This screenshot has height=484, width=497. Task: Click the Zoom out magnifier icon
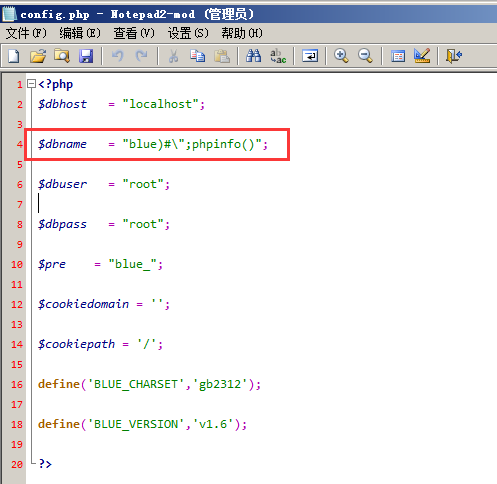(x=365, y=56)
